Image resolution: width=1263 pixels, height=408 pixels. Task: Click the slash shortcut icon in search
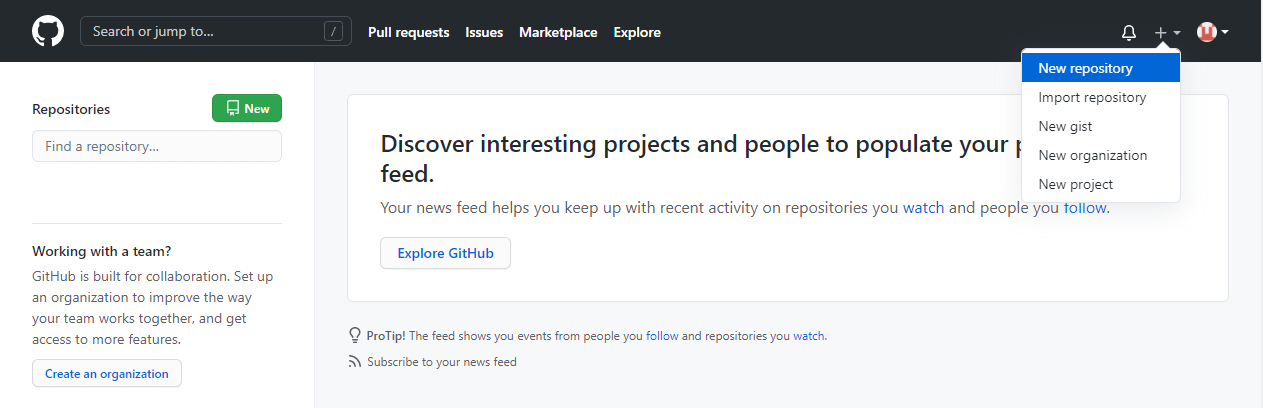[x=334, y=31]
